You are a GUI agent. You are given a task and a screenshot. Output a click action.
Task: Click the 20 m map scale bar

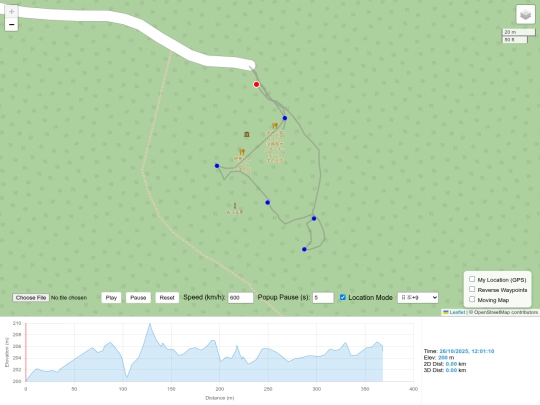[x=519, y=32]
